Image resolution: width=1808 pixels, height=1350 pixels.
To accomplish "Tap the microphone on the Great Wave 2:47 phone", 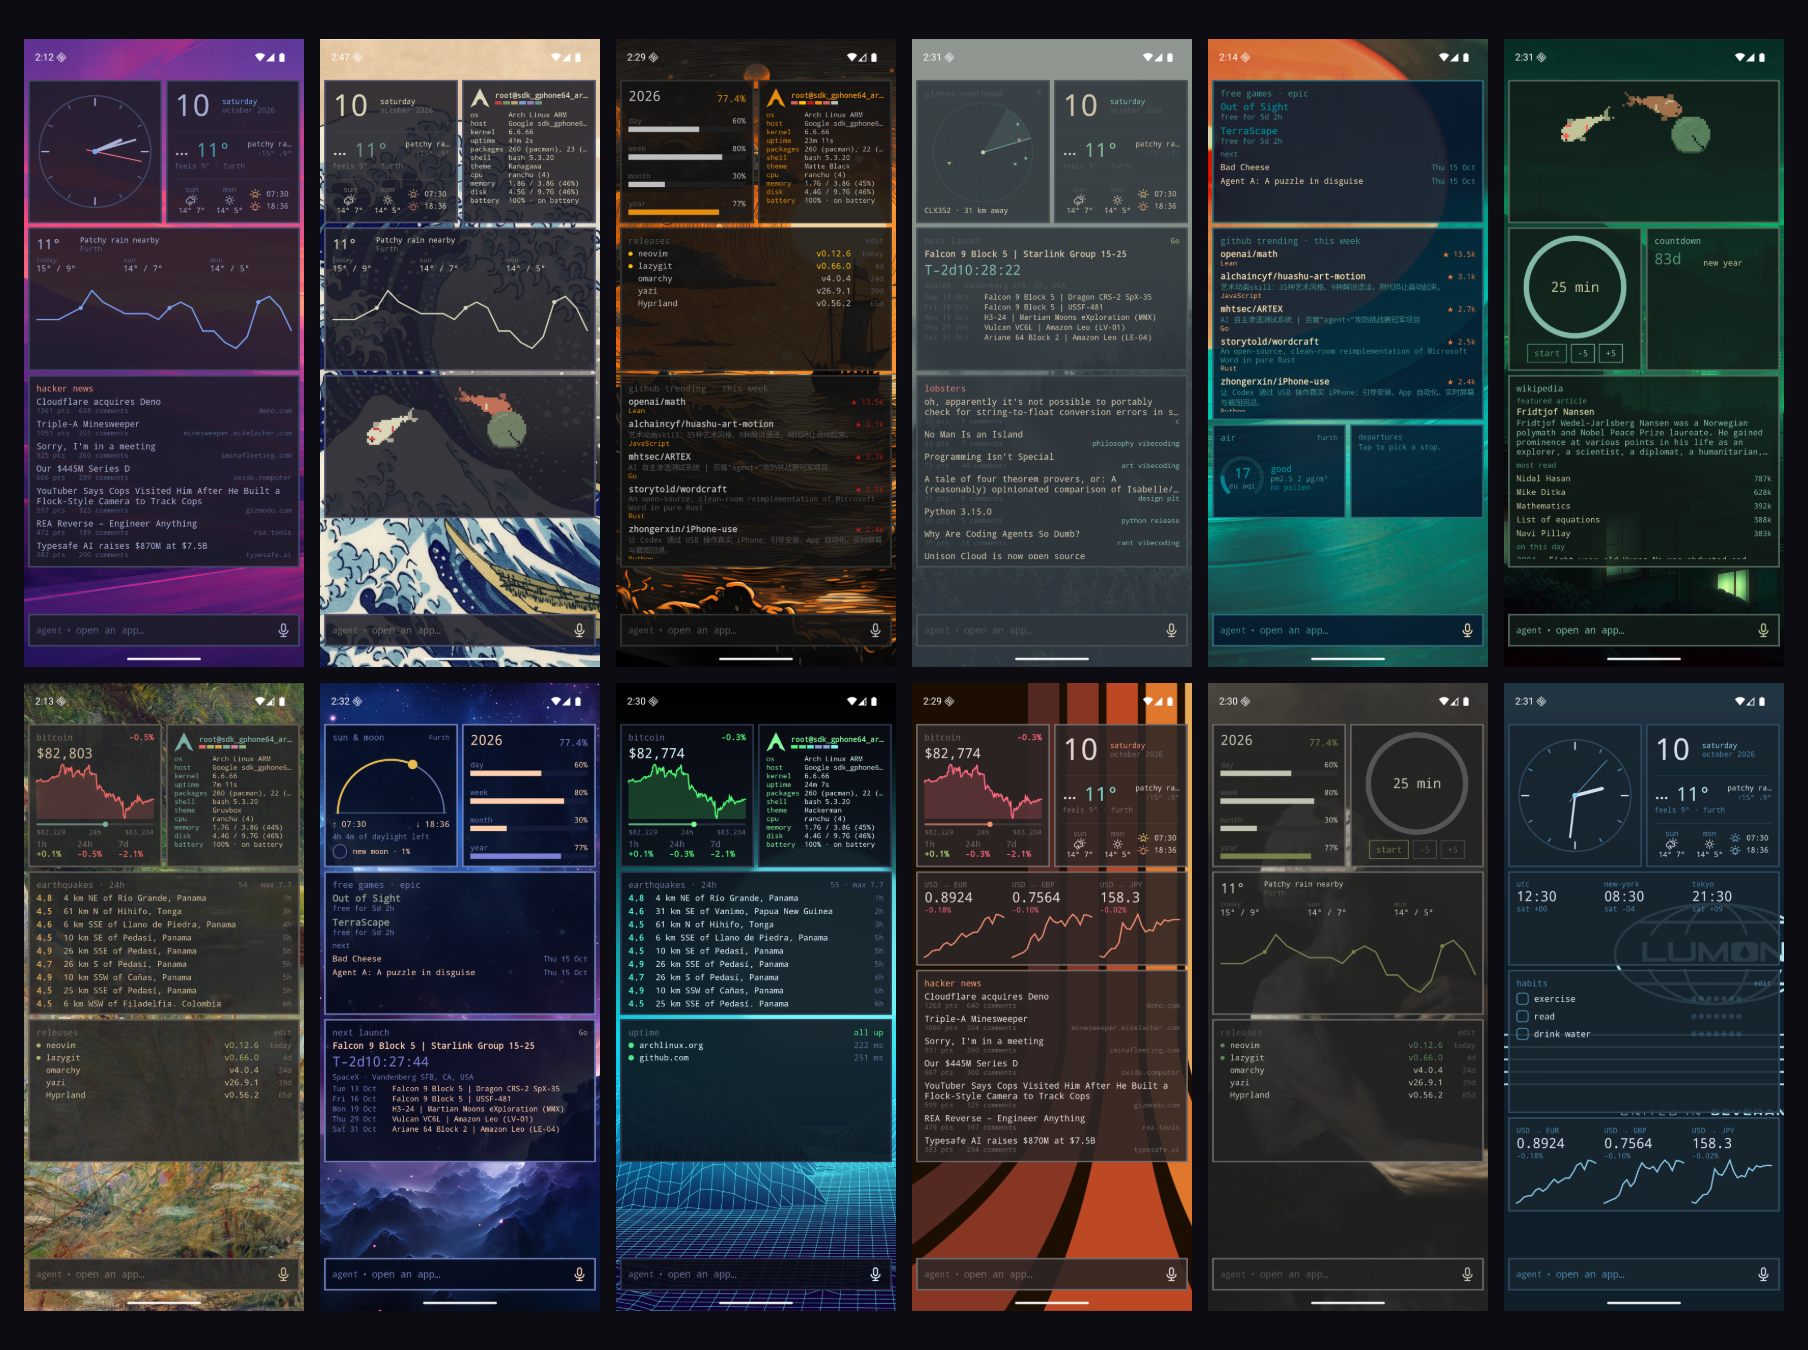I will coord(579,630).
